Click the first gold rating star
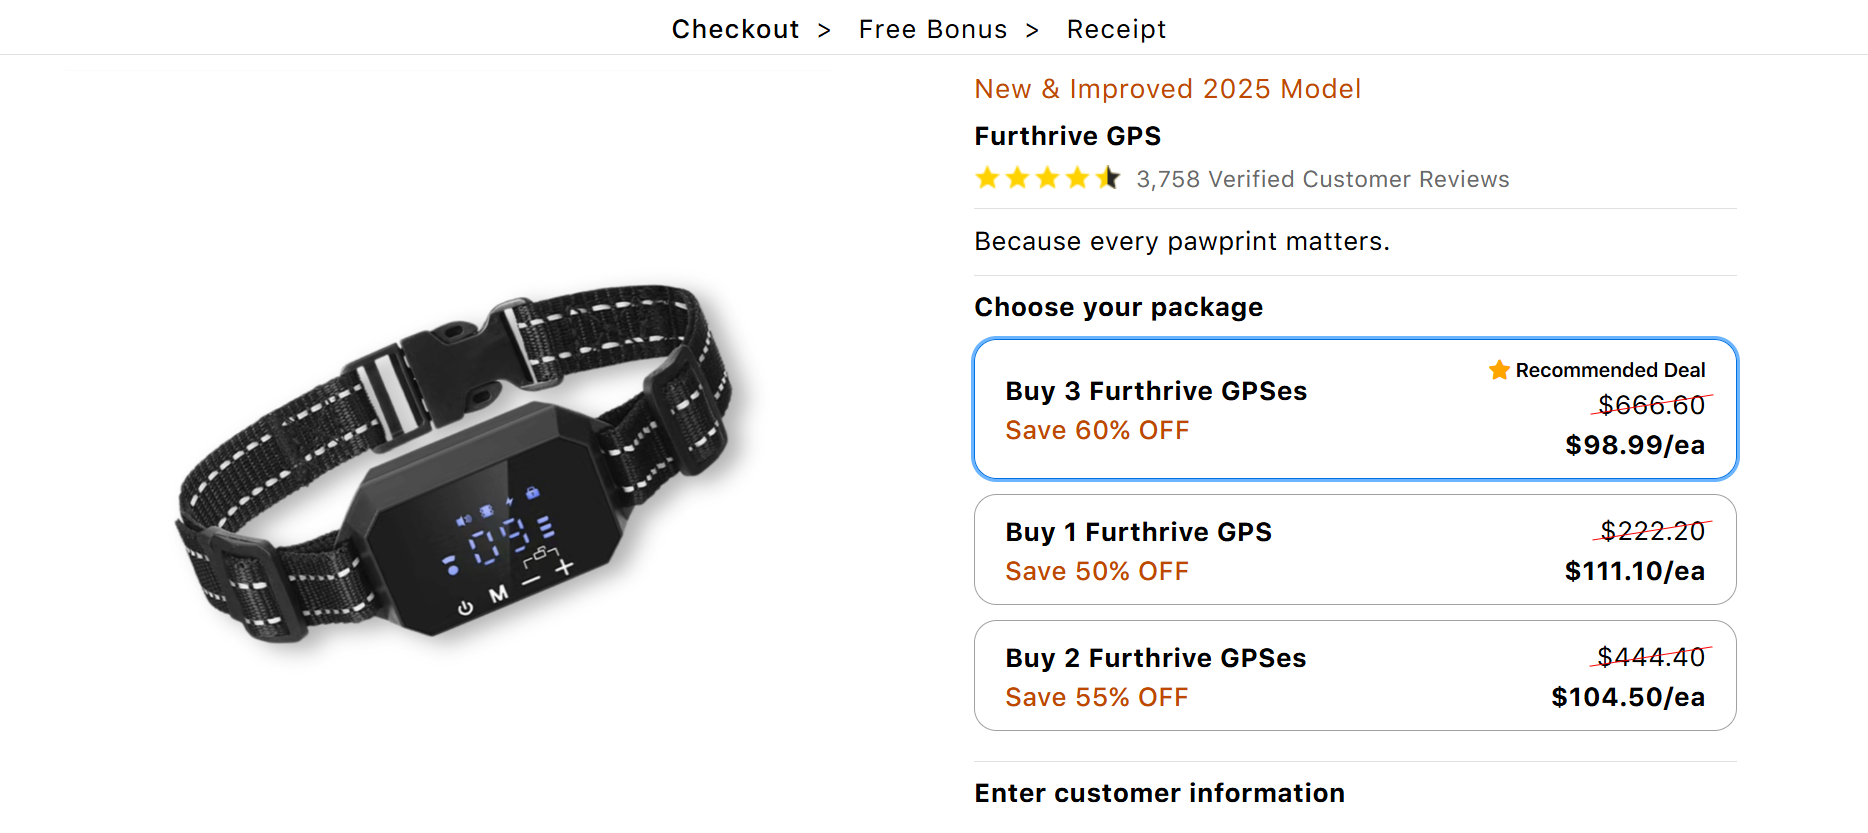This screenshot has width=1868, height=833. tap(987, 178)
